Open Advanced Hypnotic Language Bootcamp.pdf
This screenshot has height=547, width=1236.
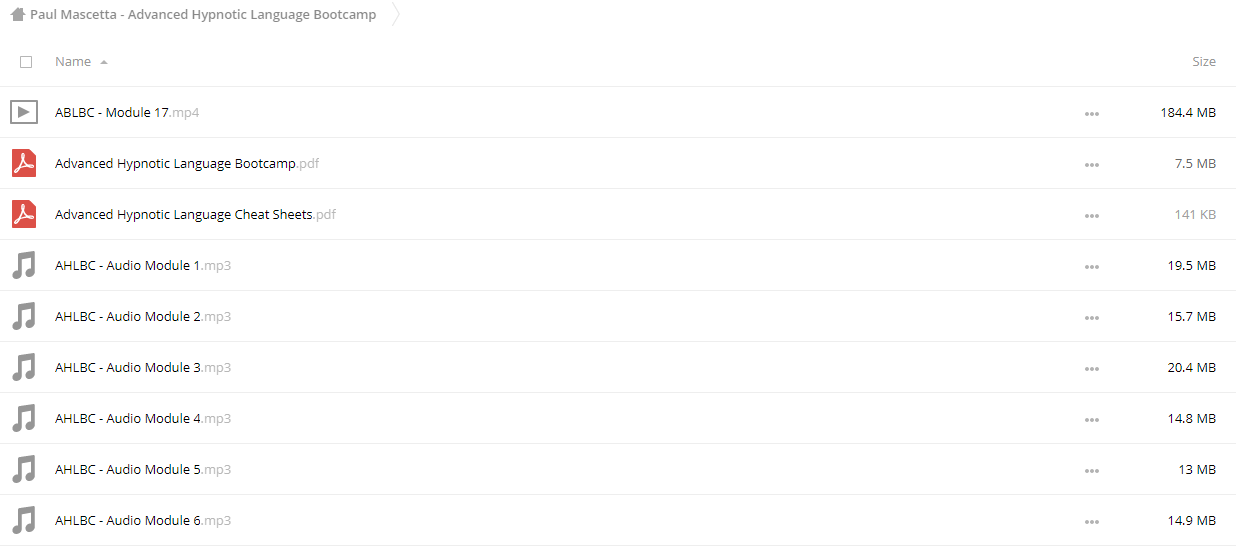[187, 163]
